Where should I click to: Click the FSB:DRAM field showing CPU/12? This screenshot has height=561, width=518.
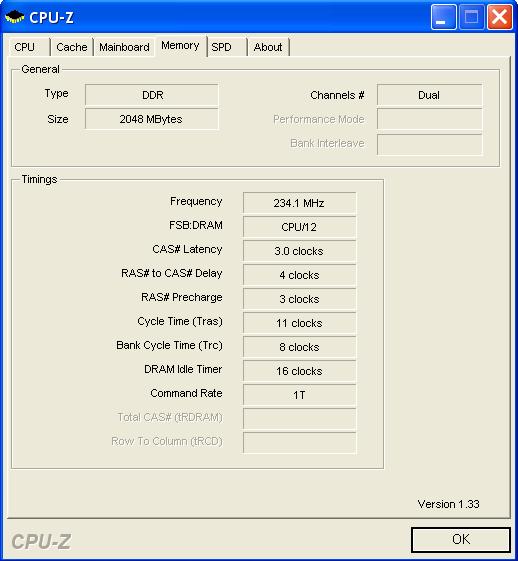(x=299, y=227)
